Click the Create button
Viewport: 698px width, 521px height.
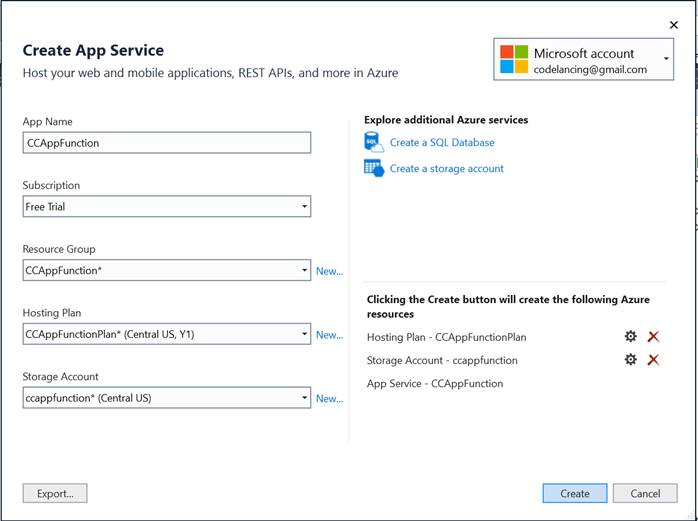click(574, 493)
